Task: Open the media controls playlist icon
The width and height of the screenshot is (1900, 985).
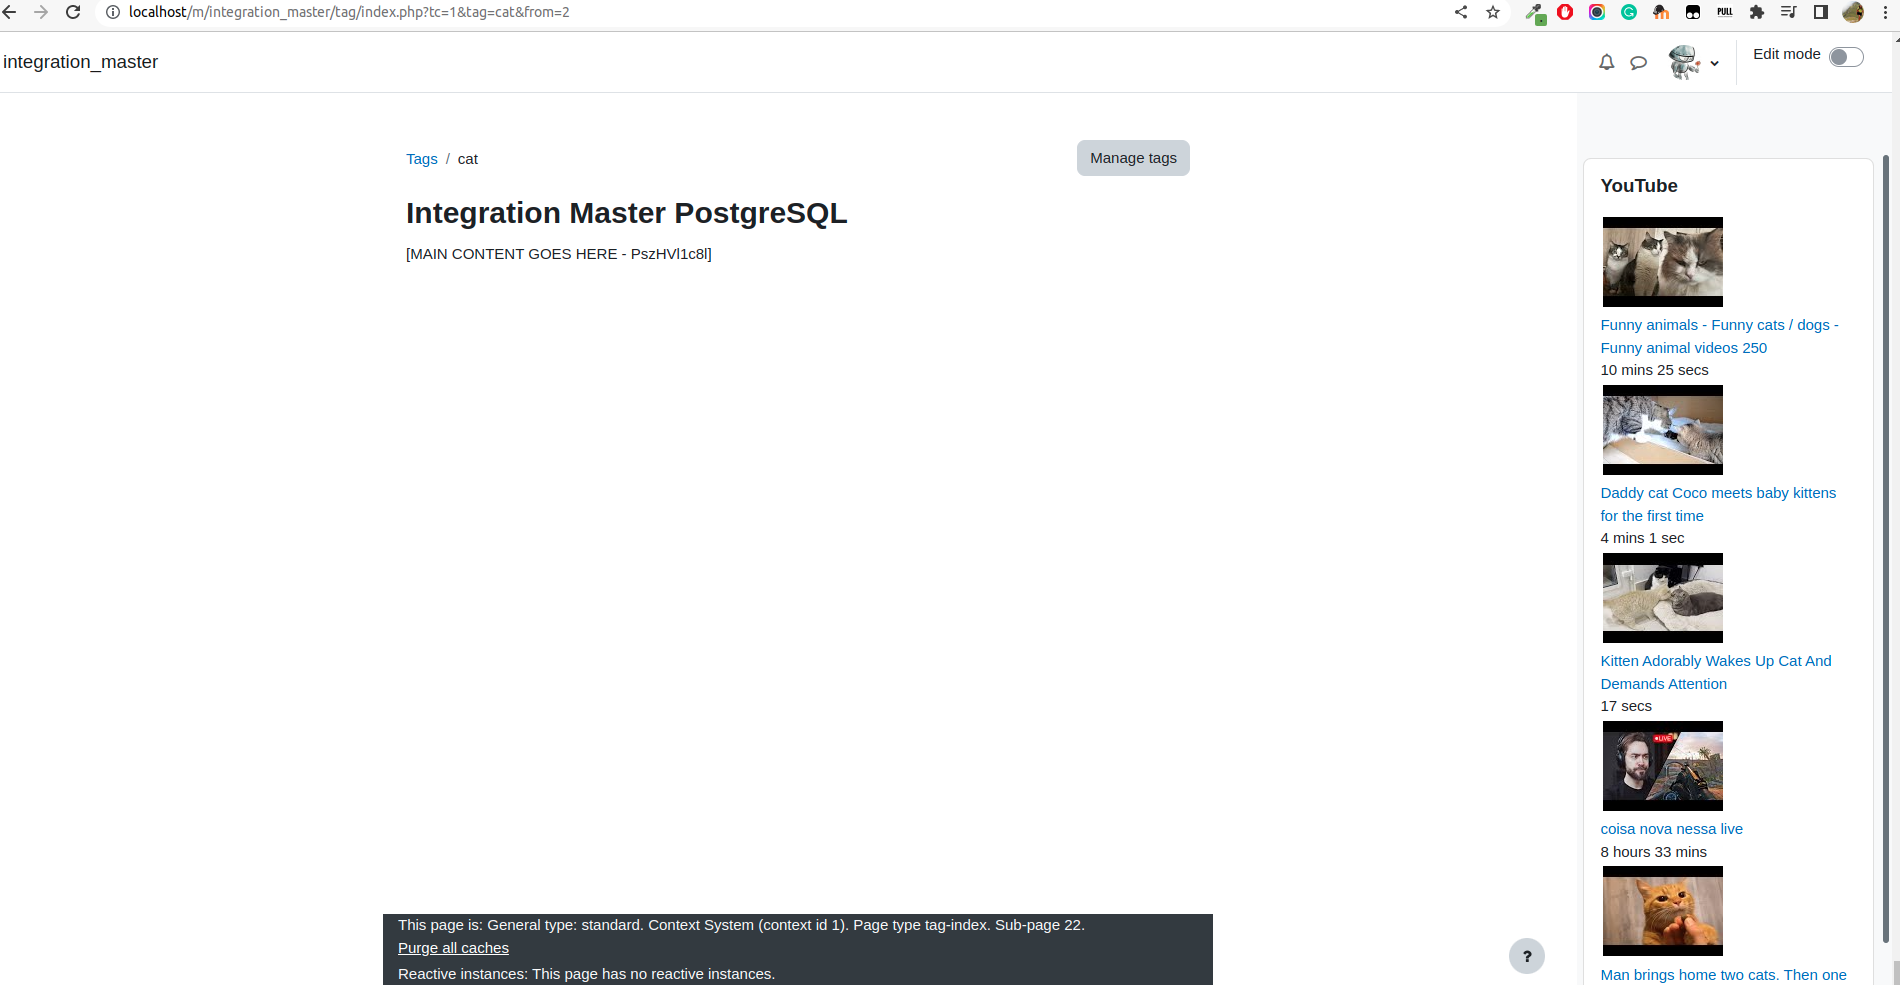Action: pyautogui.click(x=1789, y=12)
